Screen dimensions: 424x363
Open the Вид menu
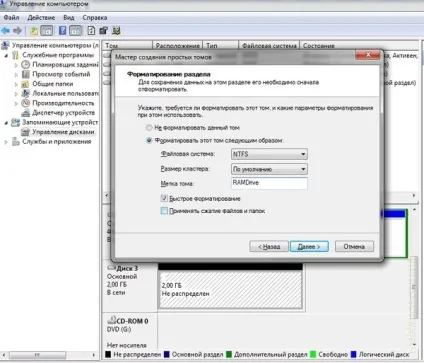pyautogui.click(x=69, y=17)
